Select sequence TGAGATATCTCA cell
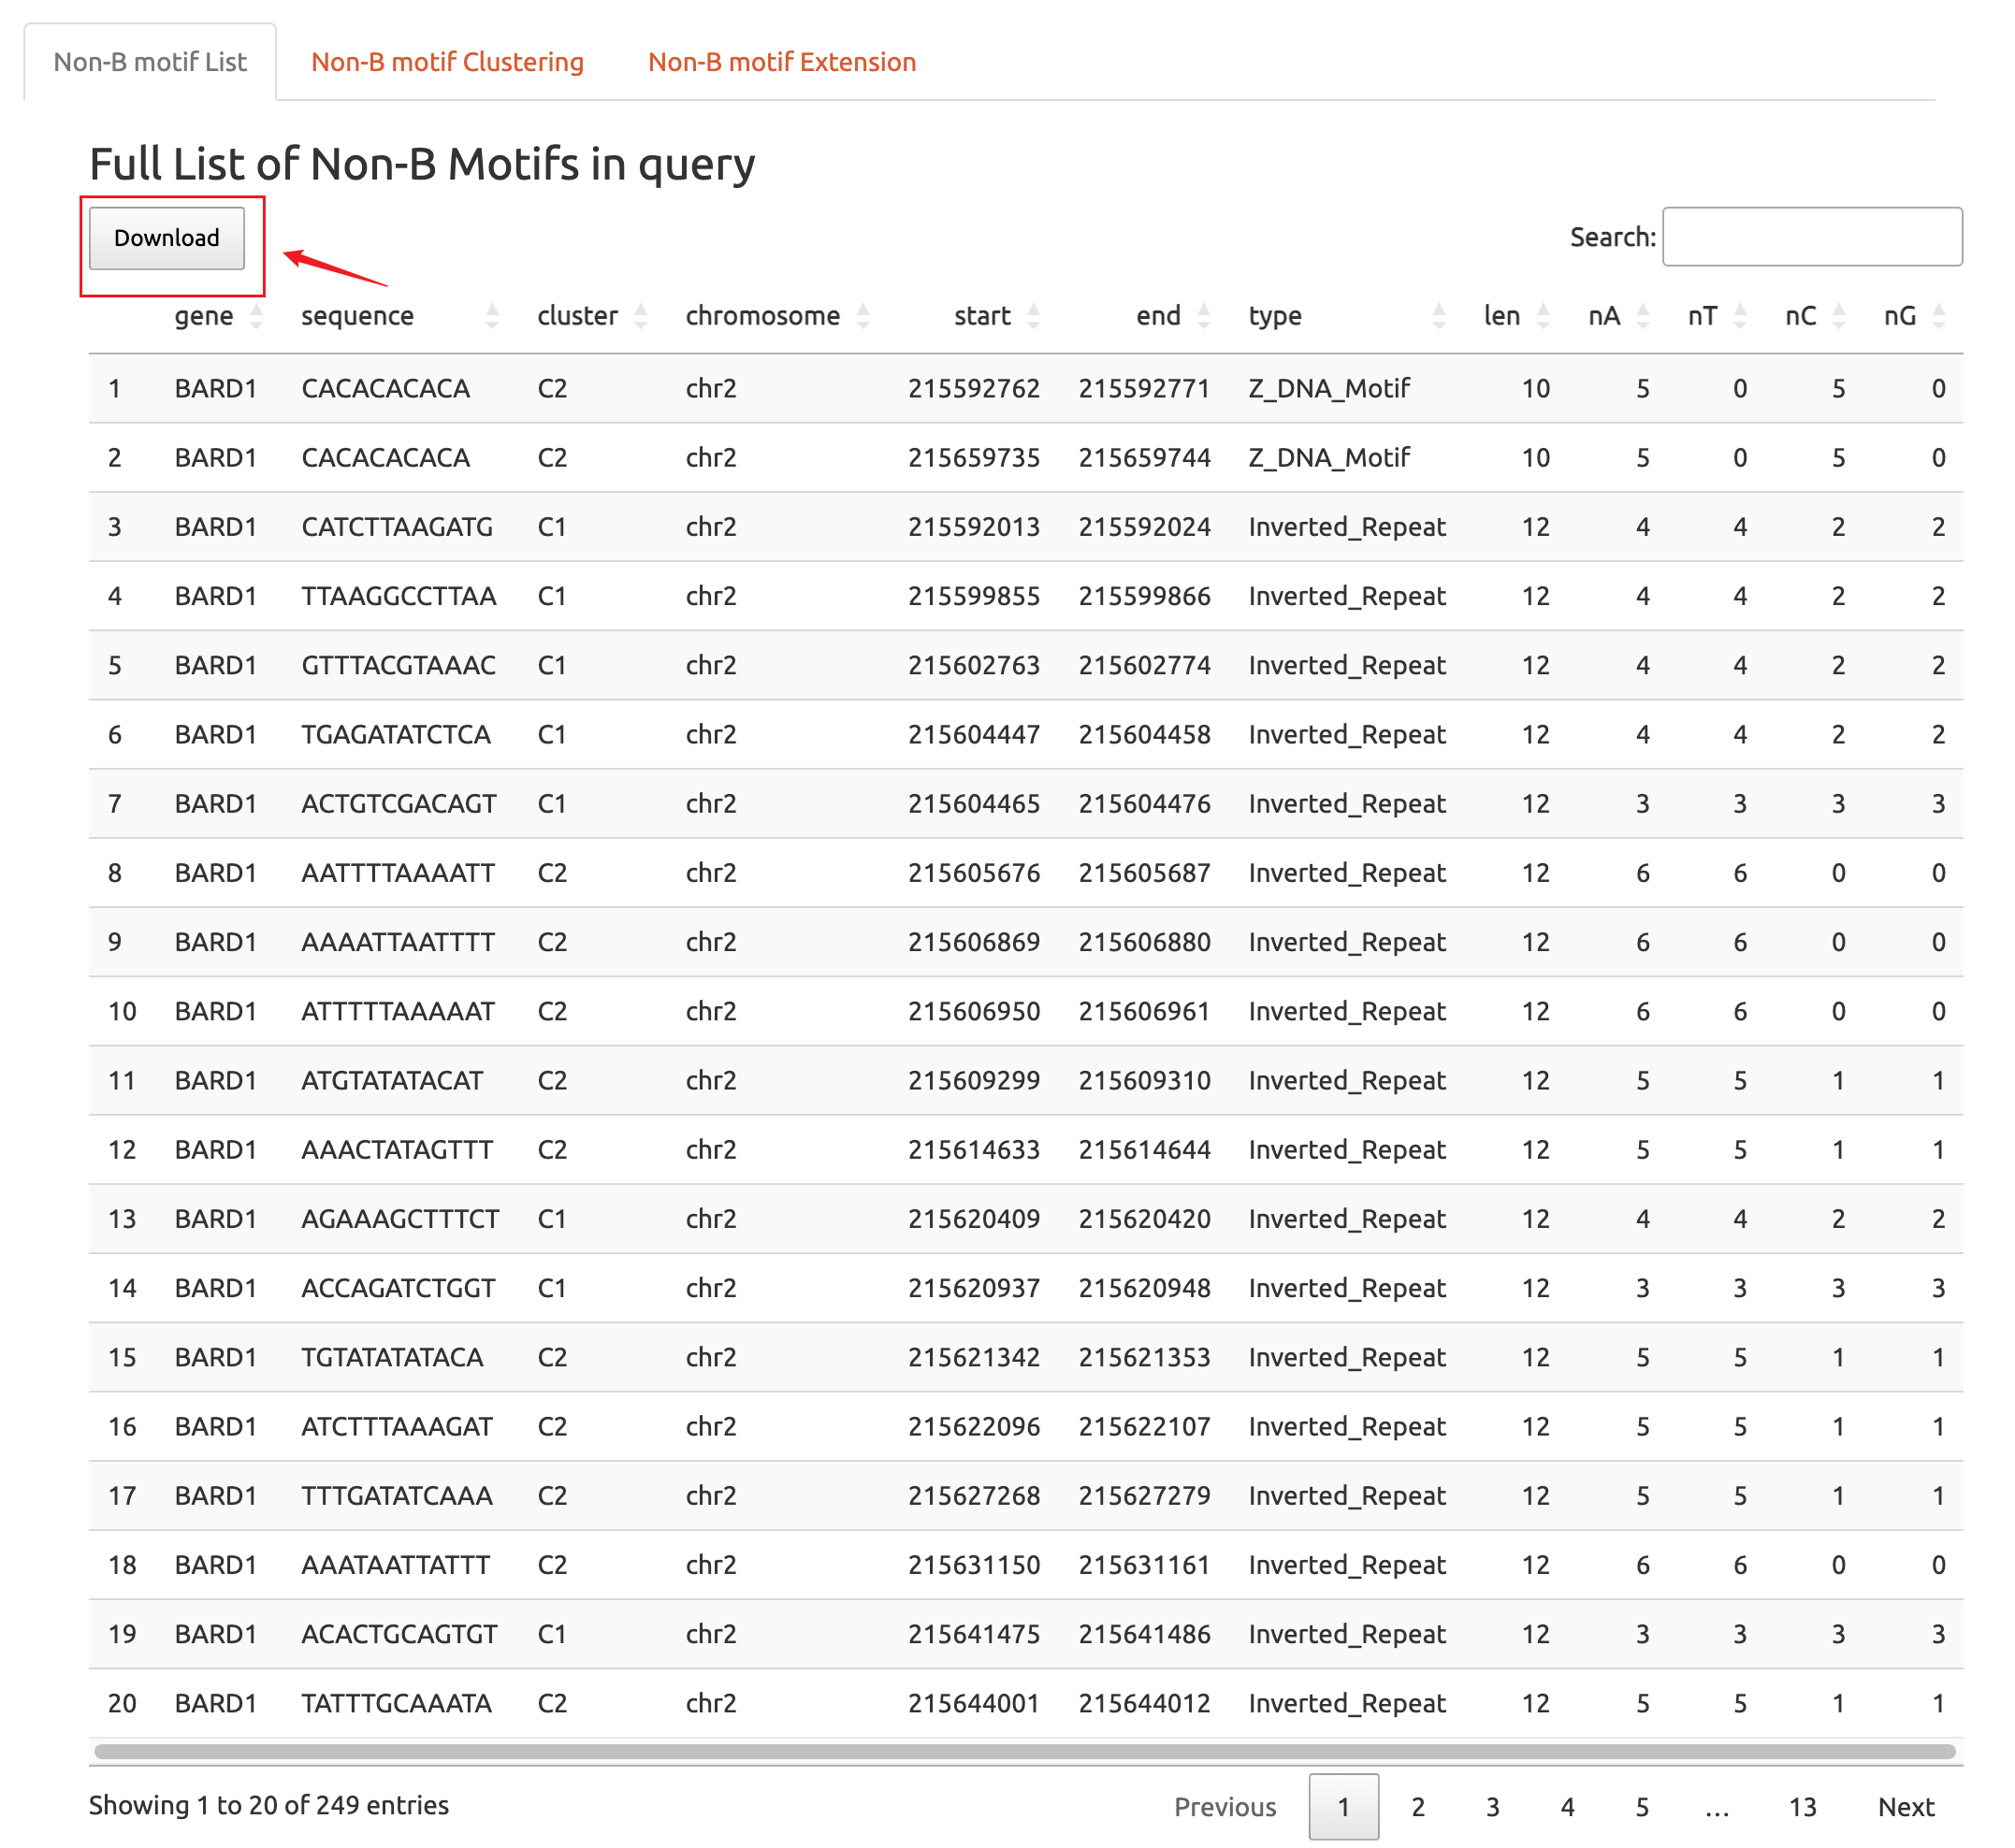 (396, 735)
